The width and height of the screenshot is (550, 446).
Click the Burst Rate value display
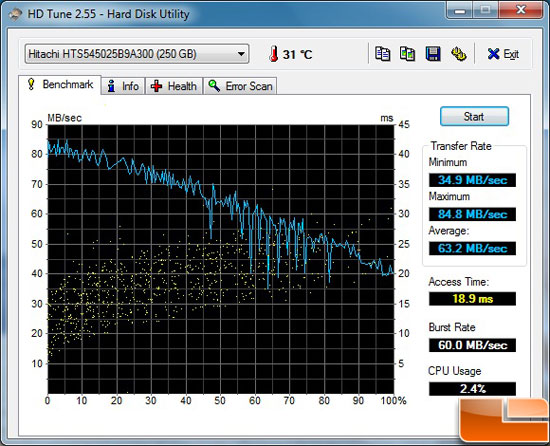tap(472, 345)
